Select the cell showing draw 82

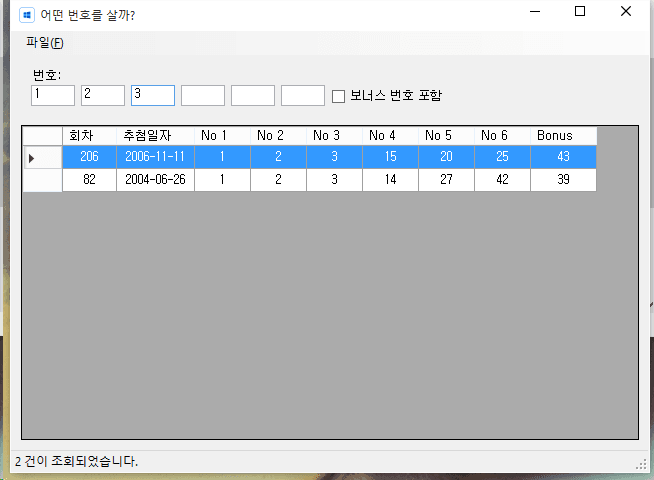89,180
